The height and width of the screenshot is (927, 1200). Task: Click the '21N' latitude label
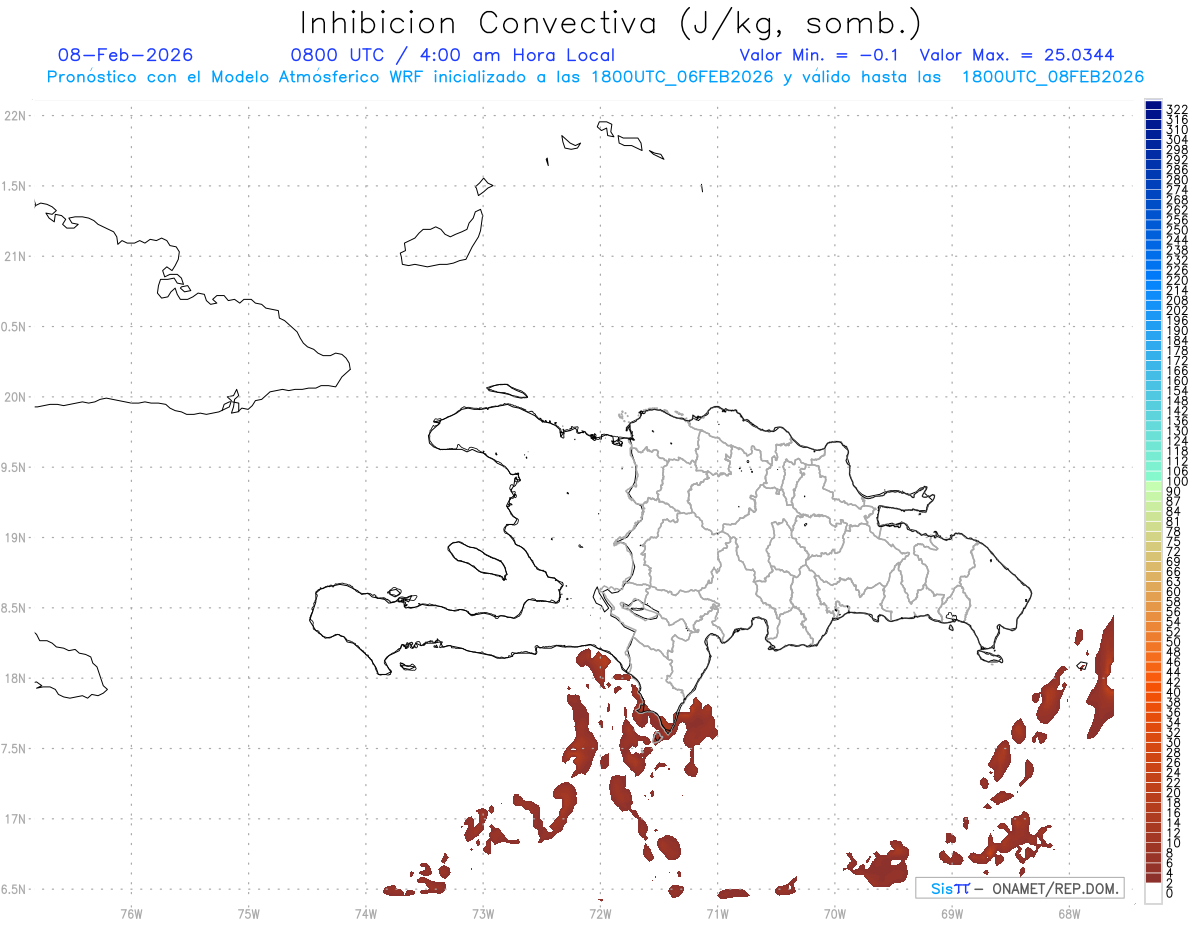15,256
